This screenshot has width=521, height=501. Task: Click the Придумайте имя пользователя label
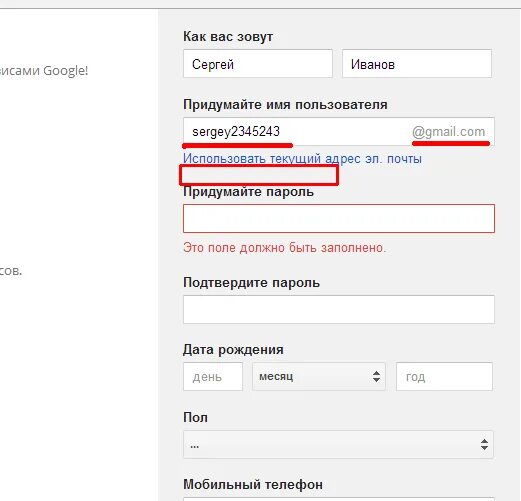(x=285, y=105)
